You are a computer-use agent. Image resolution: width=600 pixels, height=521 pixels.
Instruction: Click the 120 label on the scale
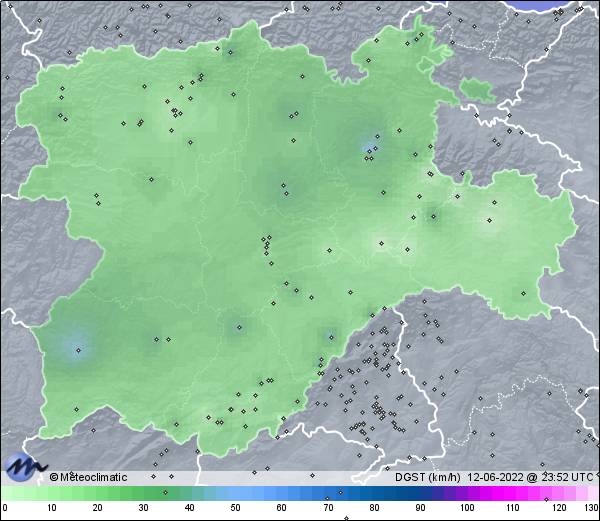(x=559, y=508)
